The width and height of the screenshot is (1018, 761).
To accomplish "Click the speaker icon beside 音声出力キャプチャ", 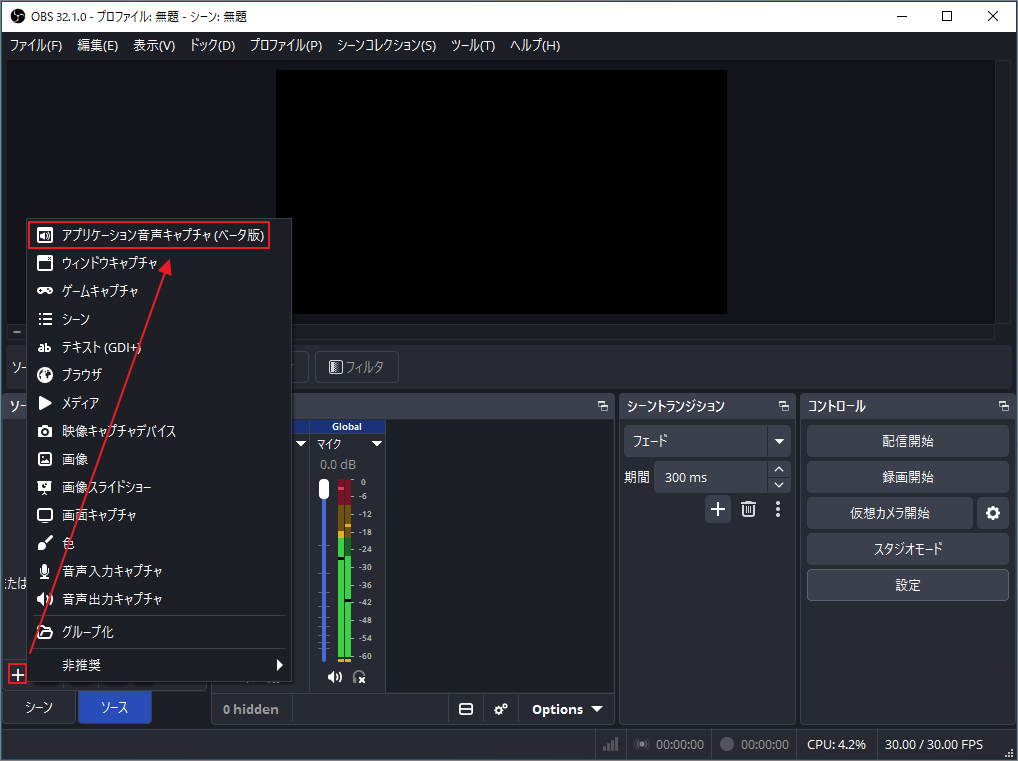I will coord(45,599).
